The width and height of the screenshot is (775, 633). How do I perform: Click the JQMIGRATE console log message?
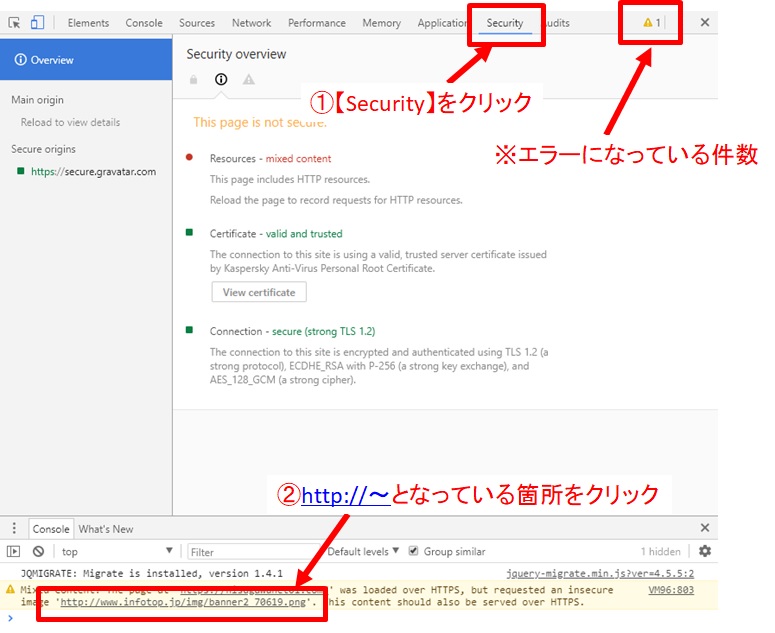(x=152, y=573)
